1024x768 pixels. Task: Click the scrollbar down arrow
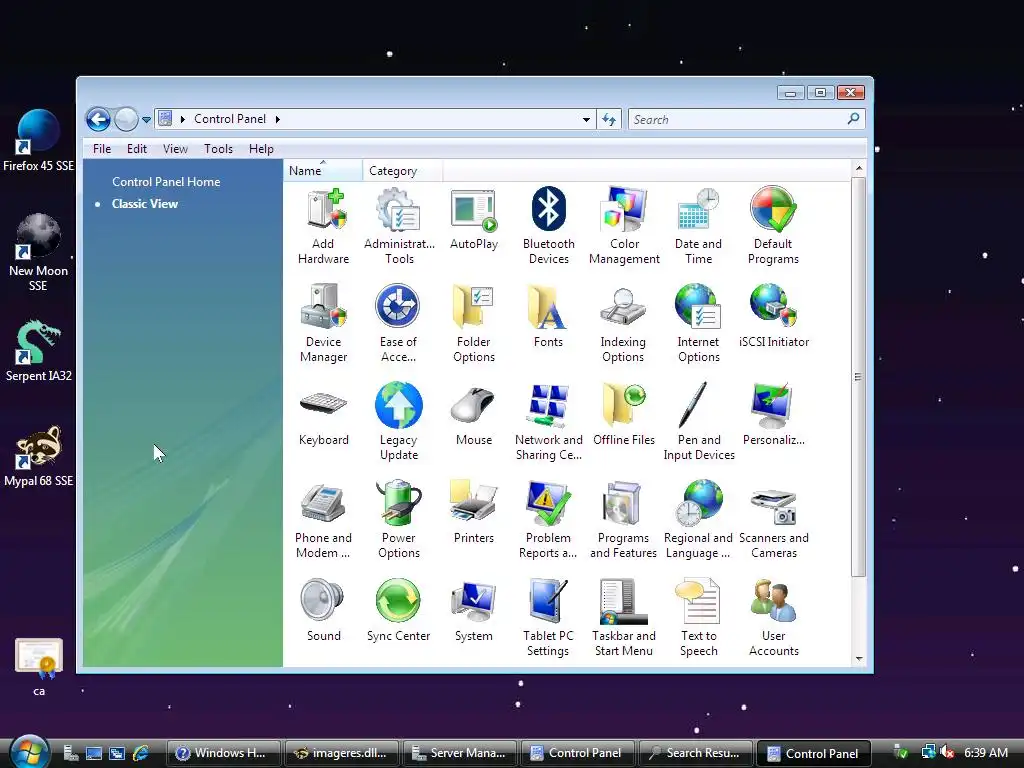pos(859,659)
